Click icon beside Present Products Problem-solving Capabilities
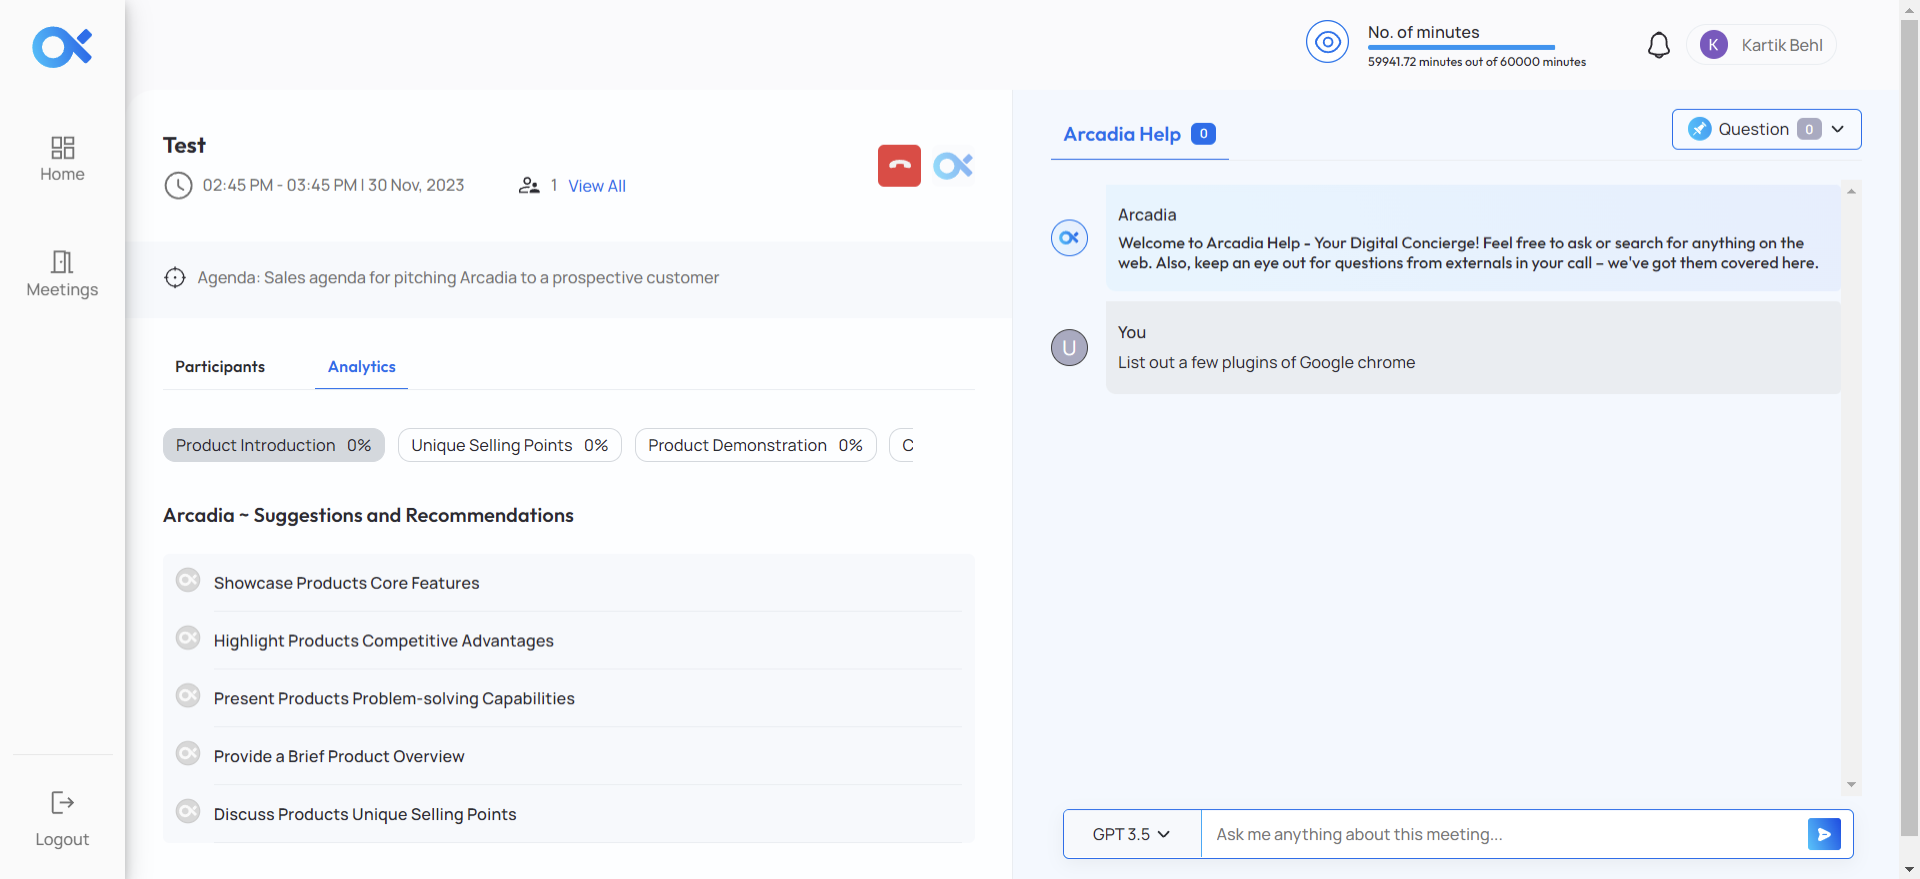1920x879 pixels. click(188, 695)
